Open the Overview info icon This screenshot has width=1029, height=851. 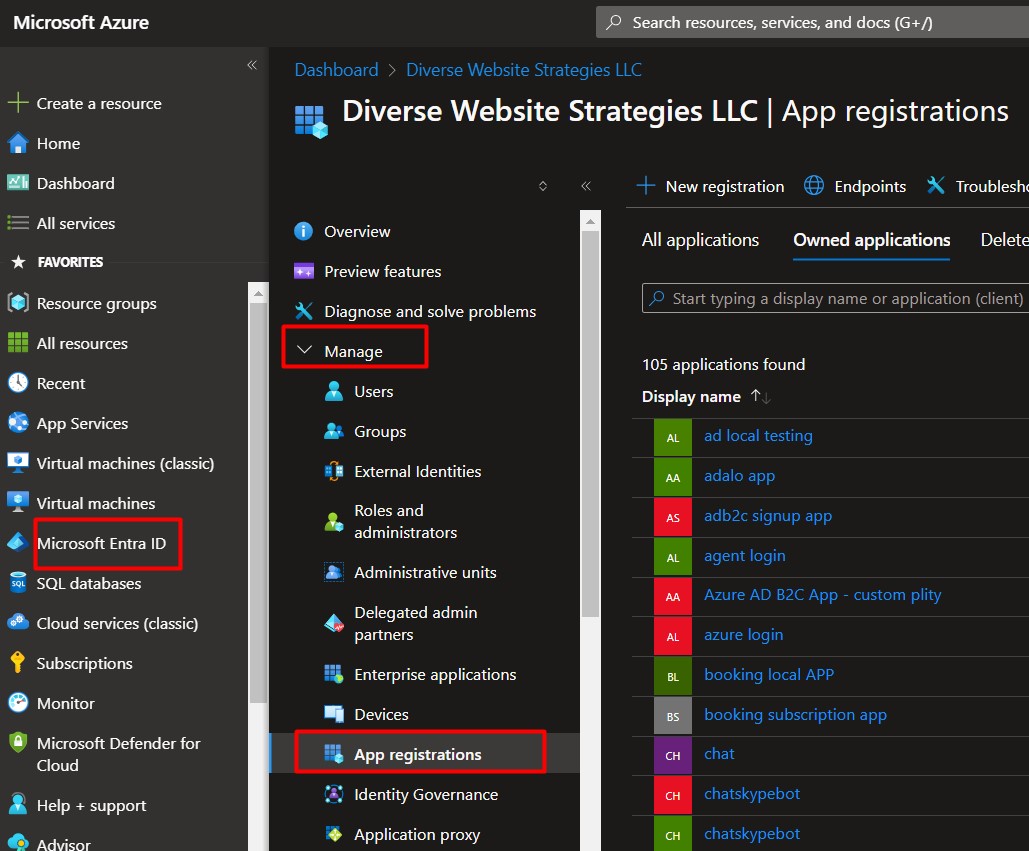303,231
